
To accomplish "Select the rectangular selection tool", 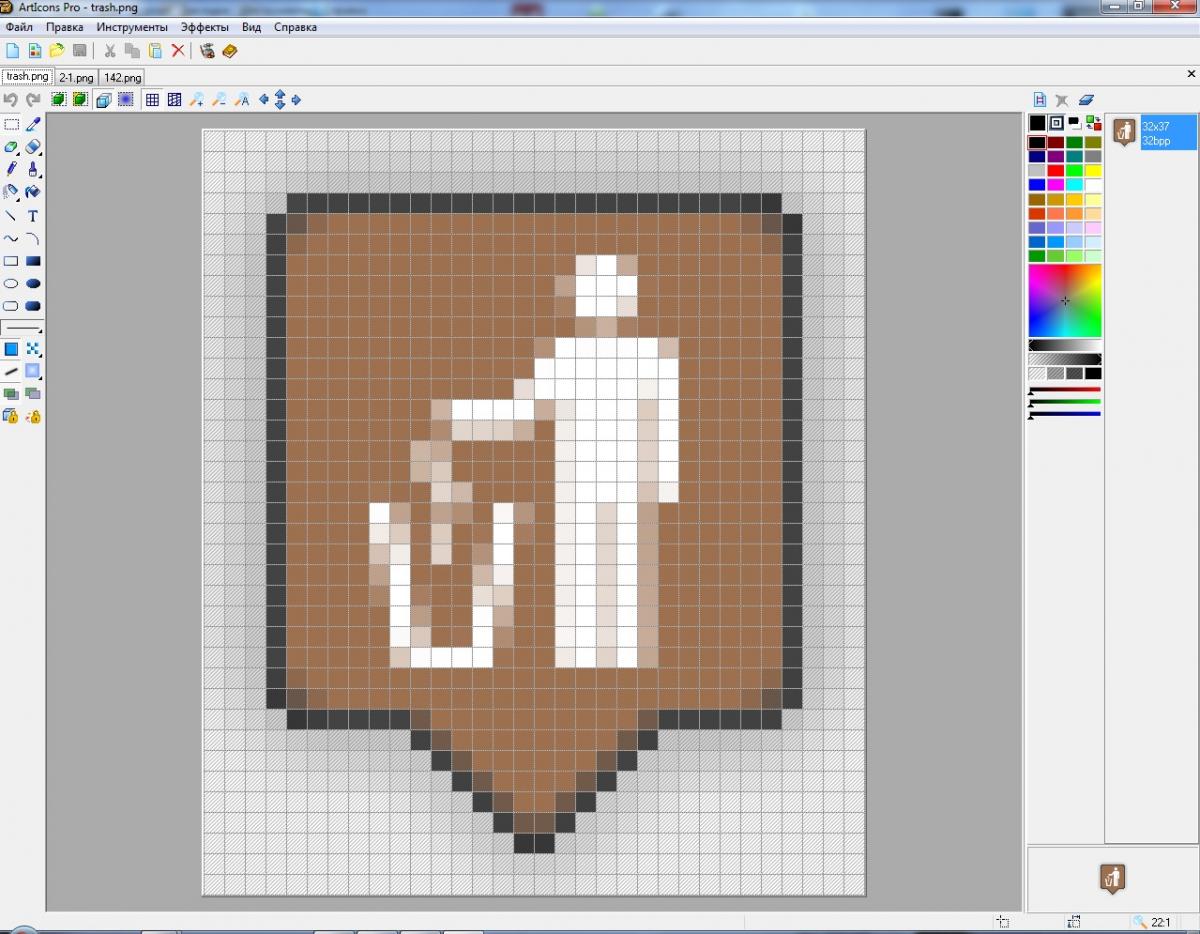I will pyautogui.click(x=11, y=125).
